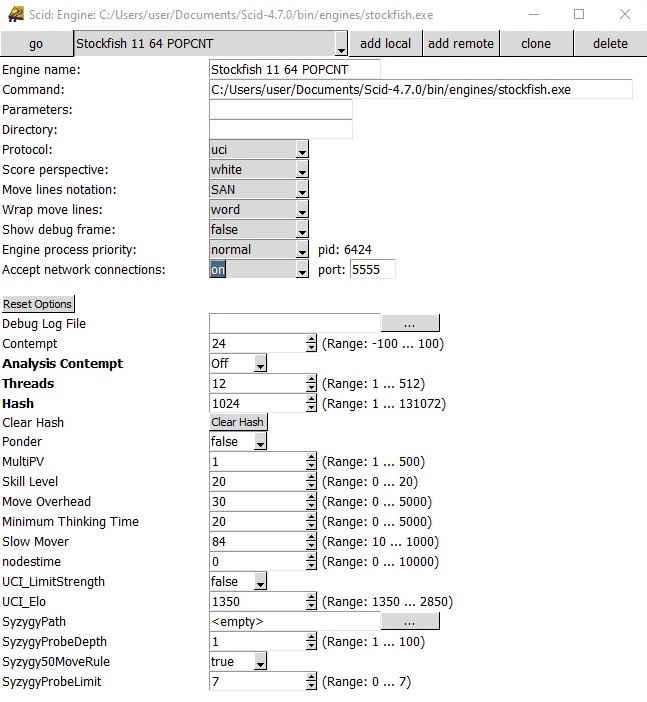
Task: Open the Analysis Contempt dropdown
Action: [238, 363]
